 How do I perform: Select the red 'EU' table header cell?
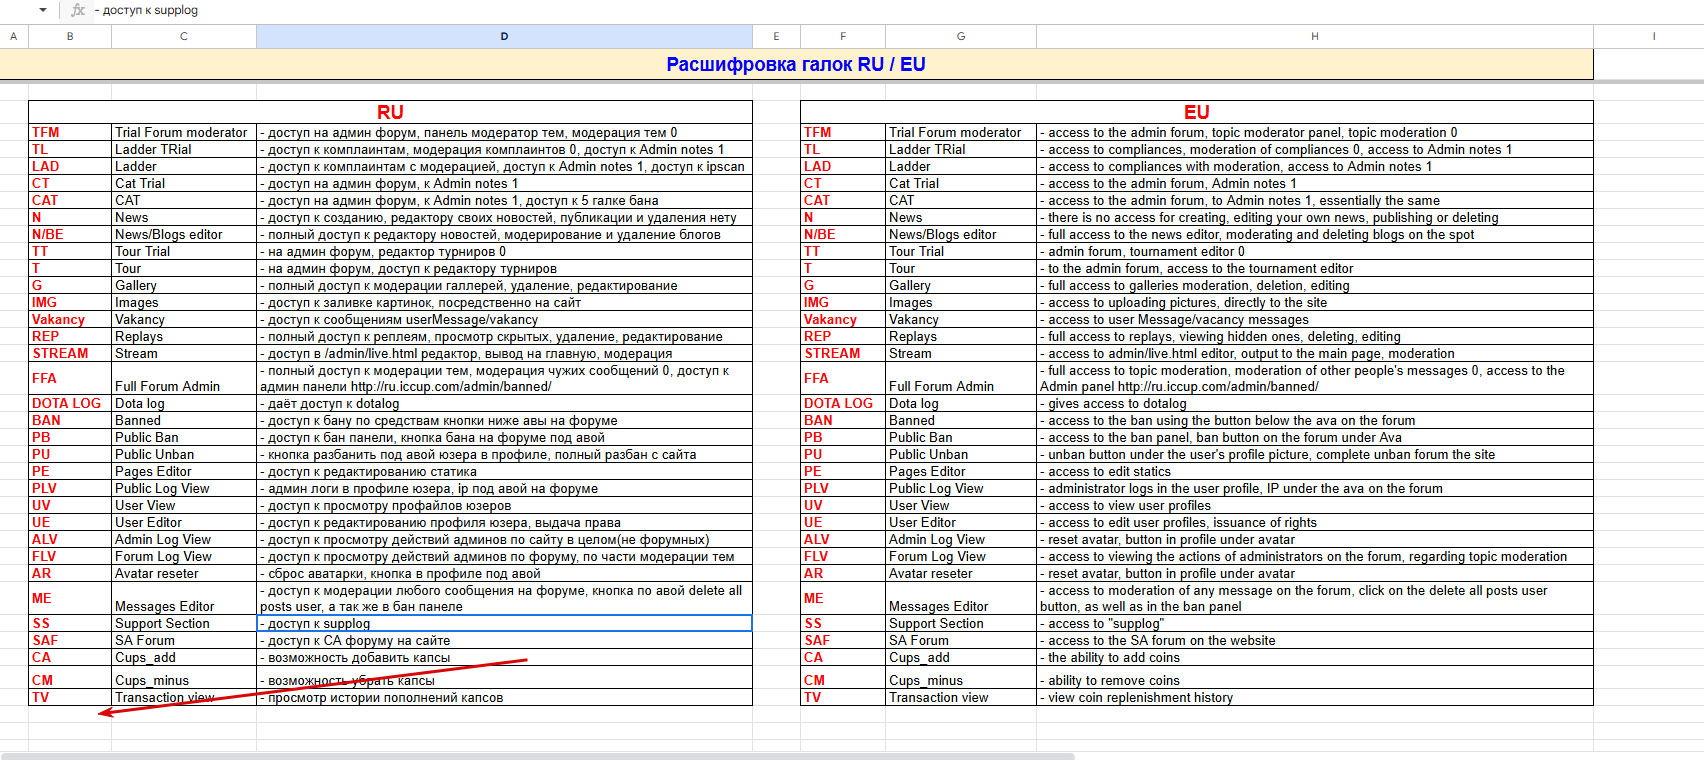(1197, 112)
